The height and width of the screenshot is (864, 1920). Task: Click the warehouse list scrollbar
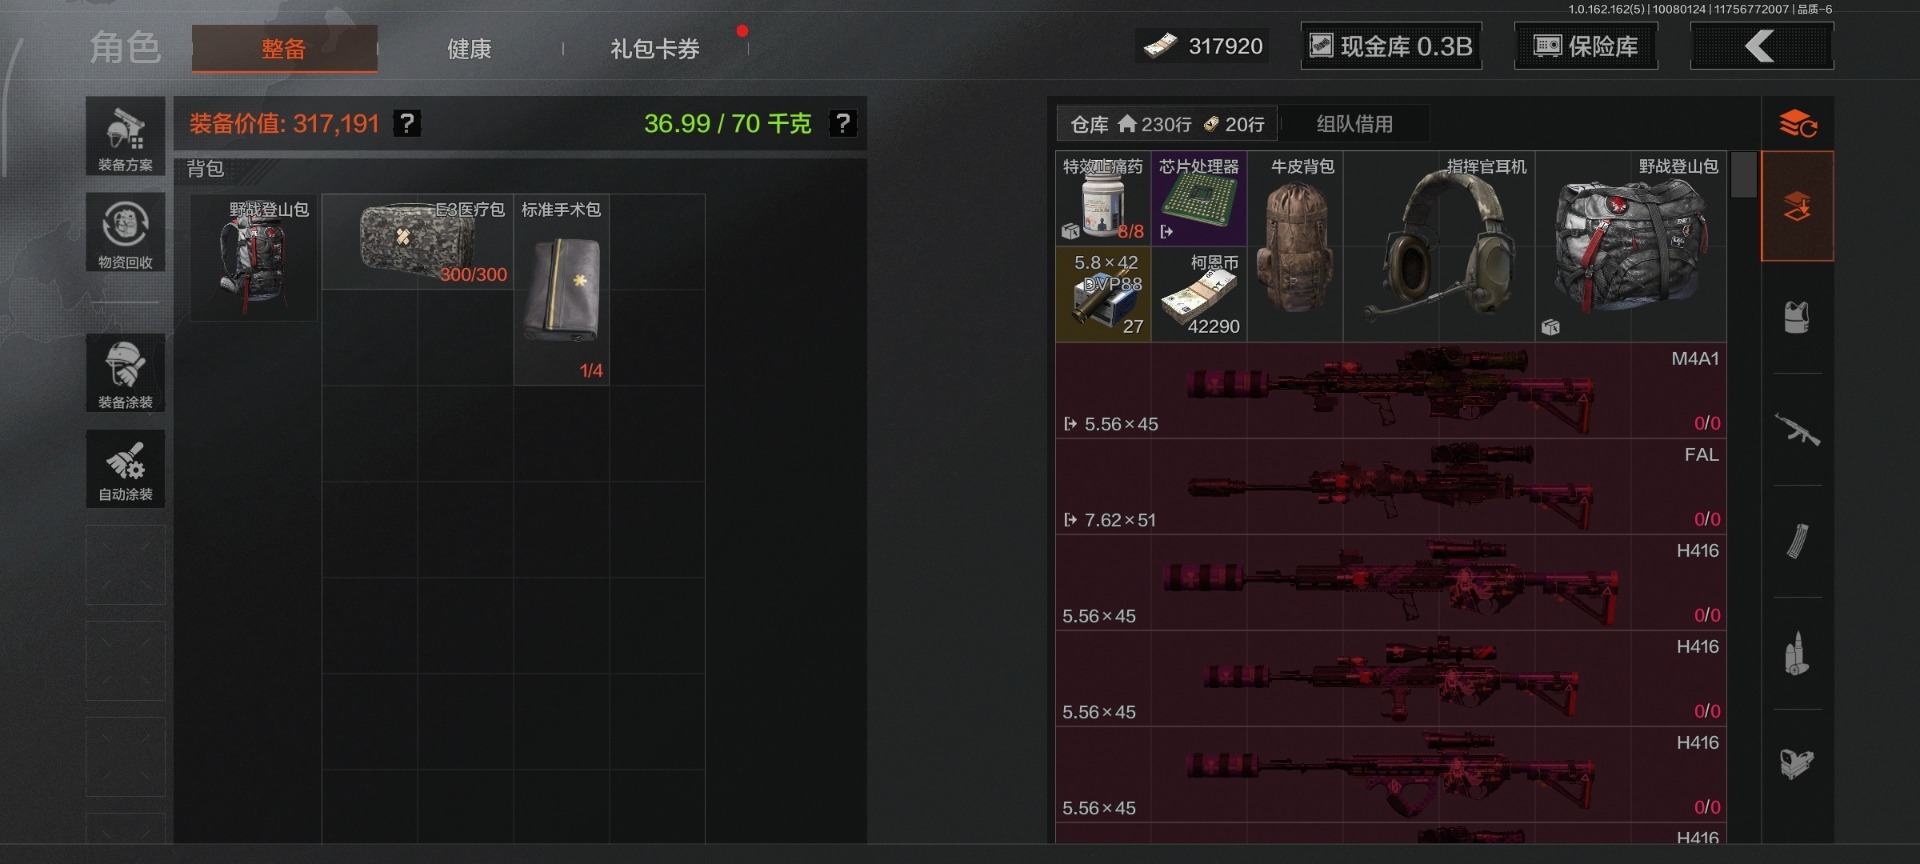1743,174
